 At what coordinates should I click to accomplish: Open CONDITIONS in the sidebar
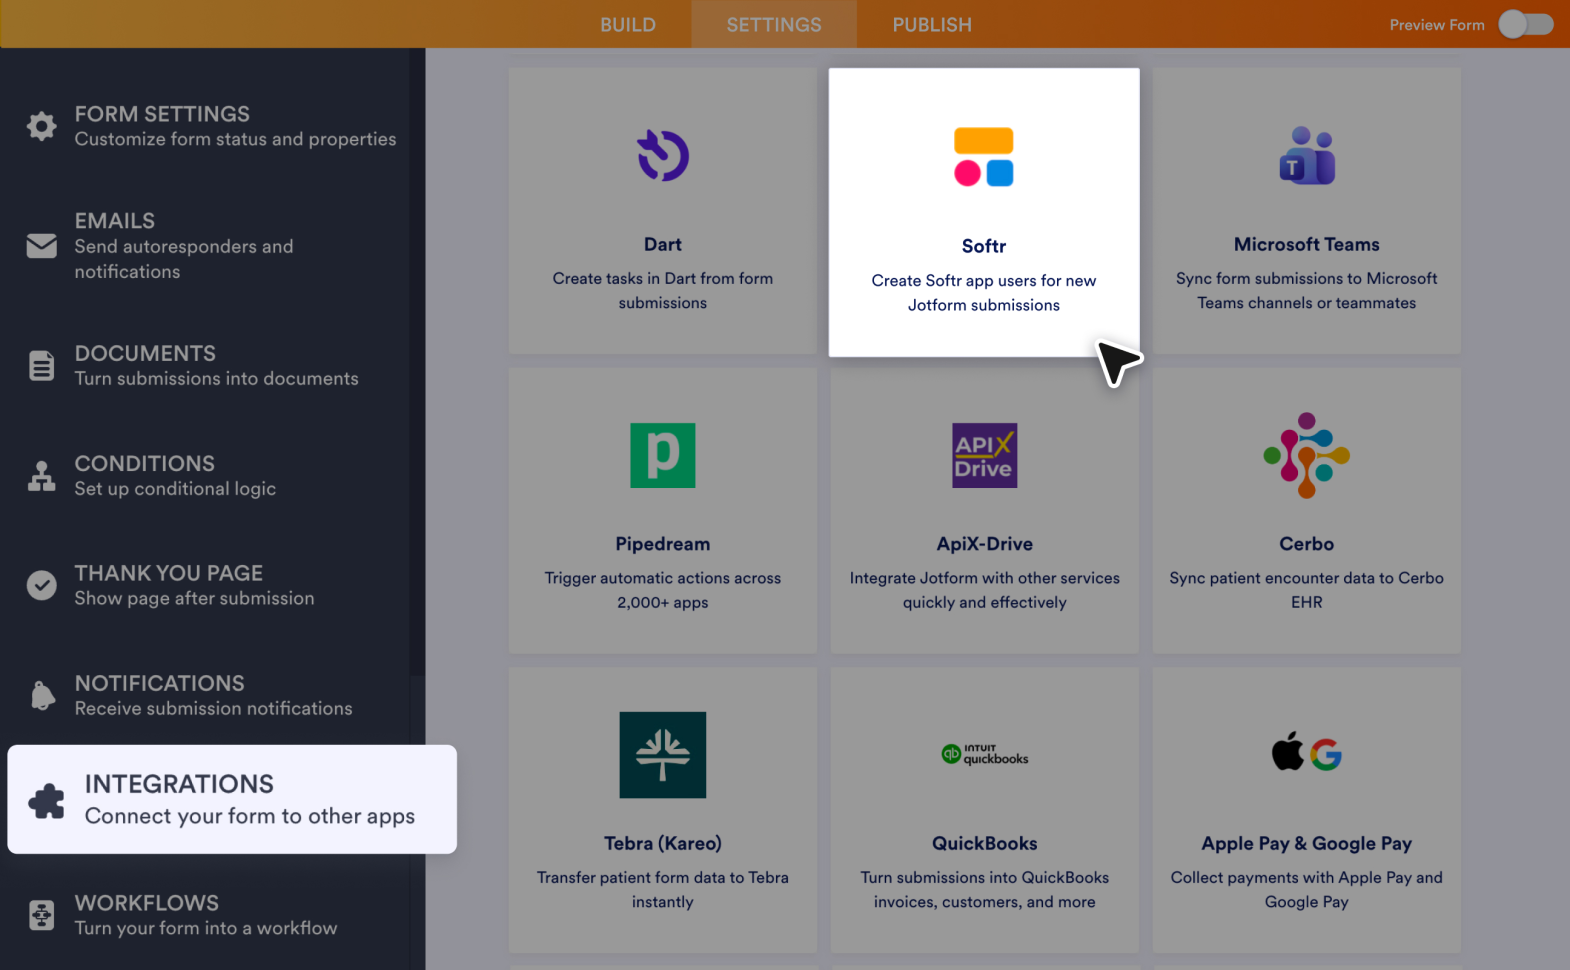click(145, 463)
